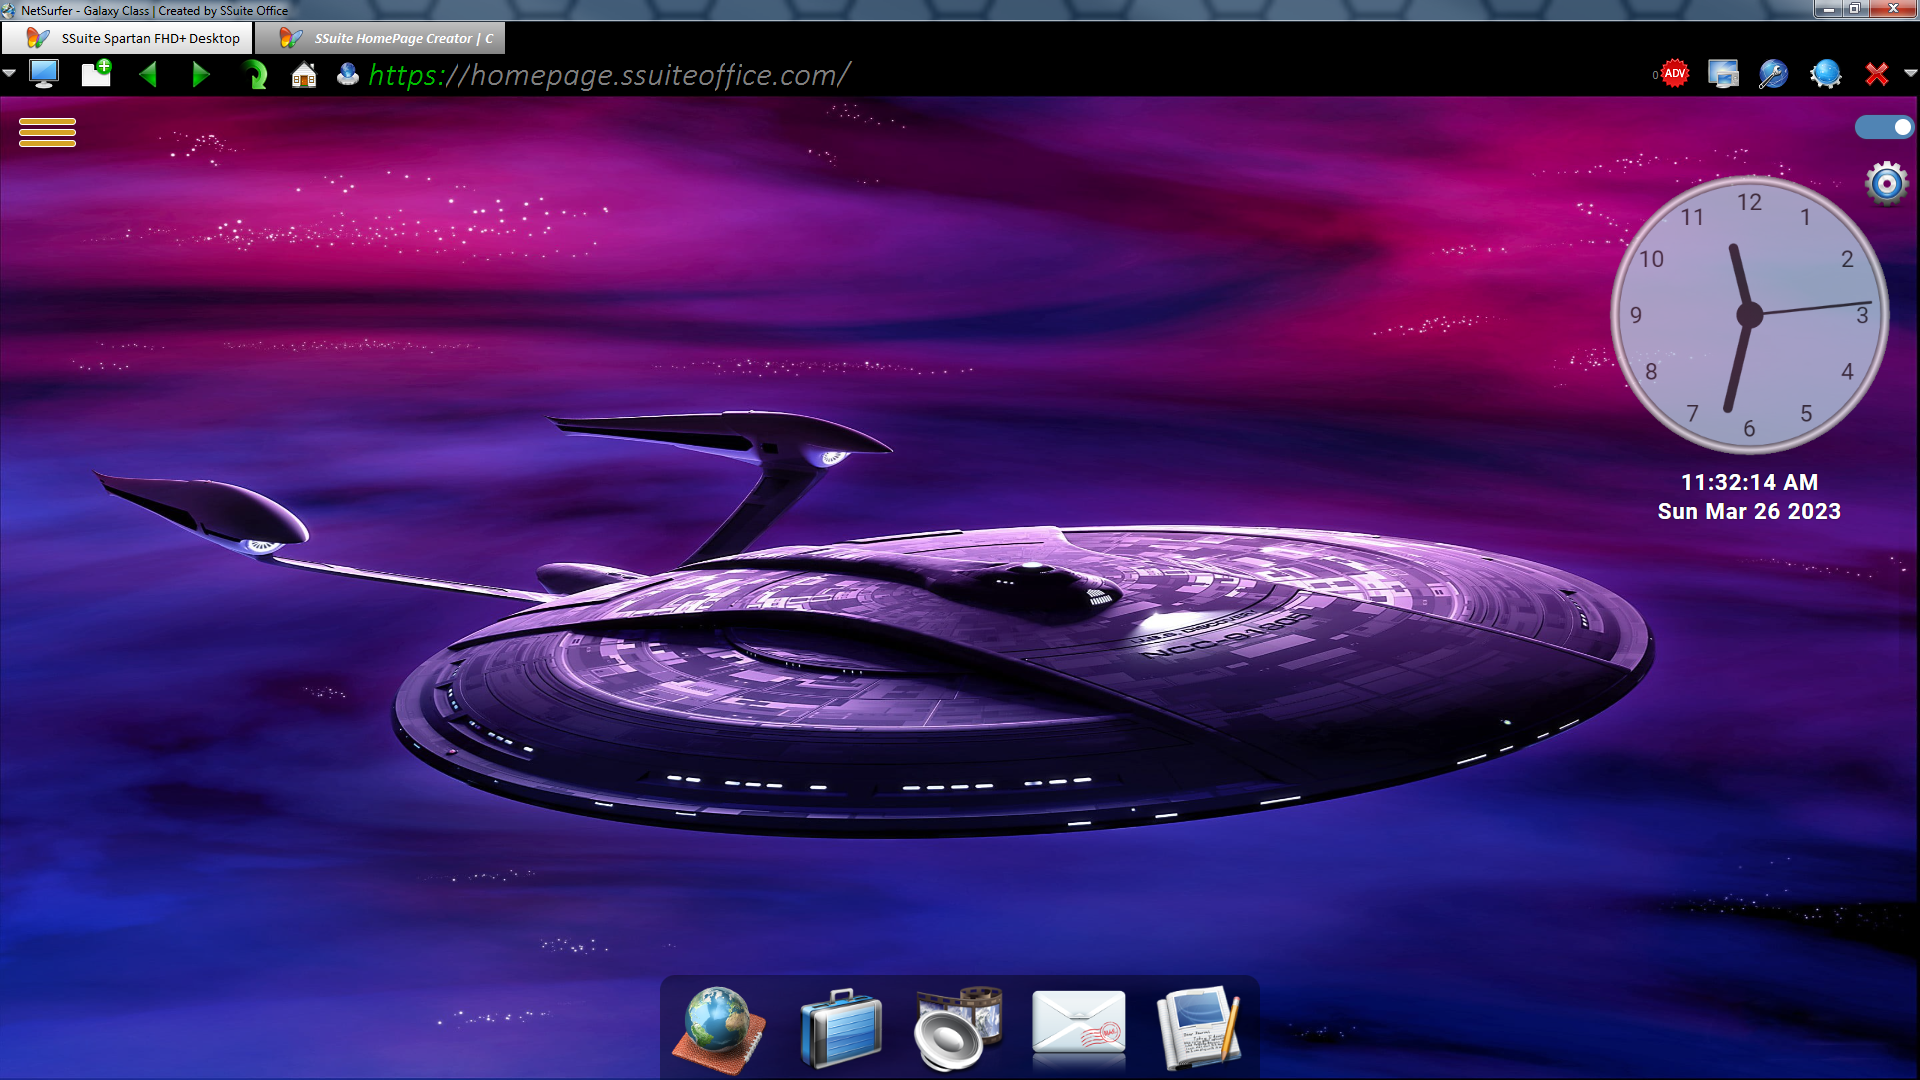Go back with green left arrow

pos(148,75)
